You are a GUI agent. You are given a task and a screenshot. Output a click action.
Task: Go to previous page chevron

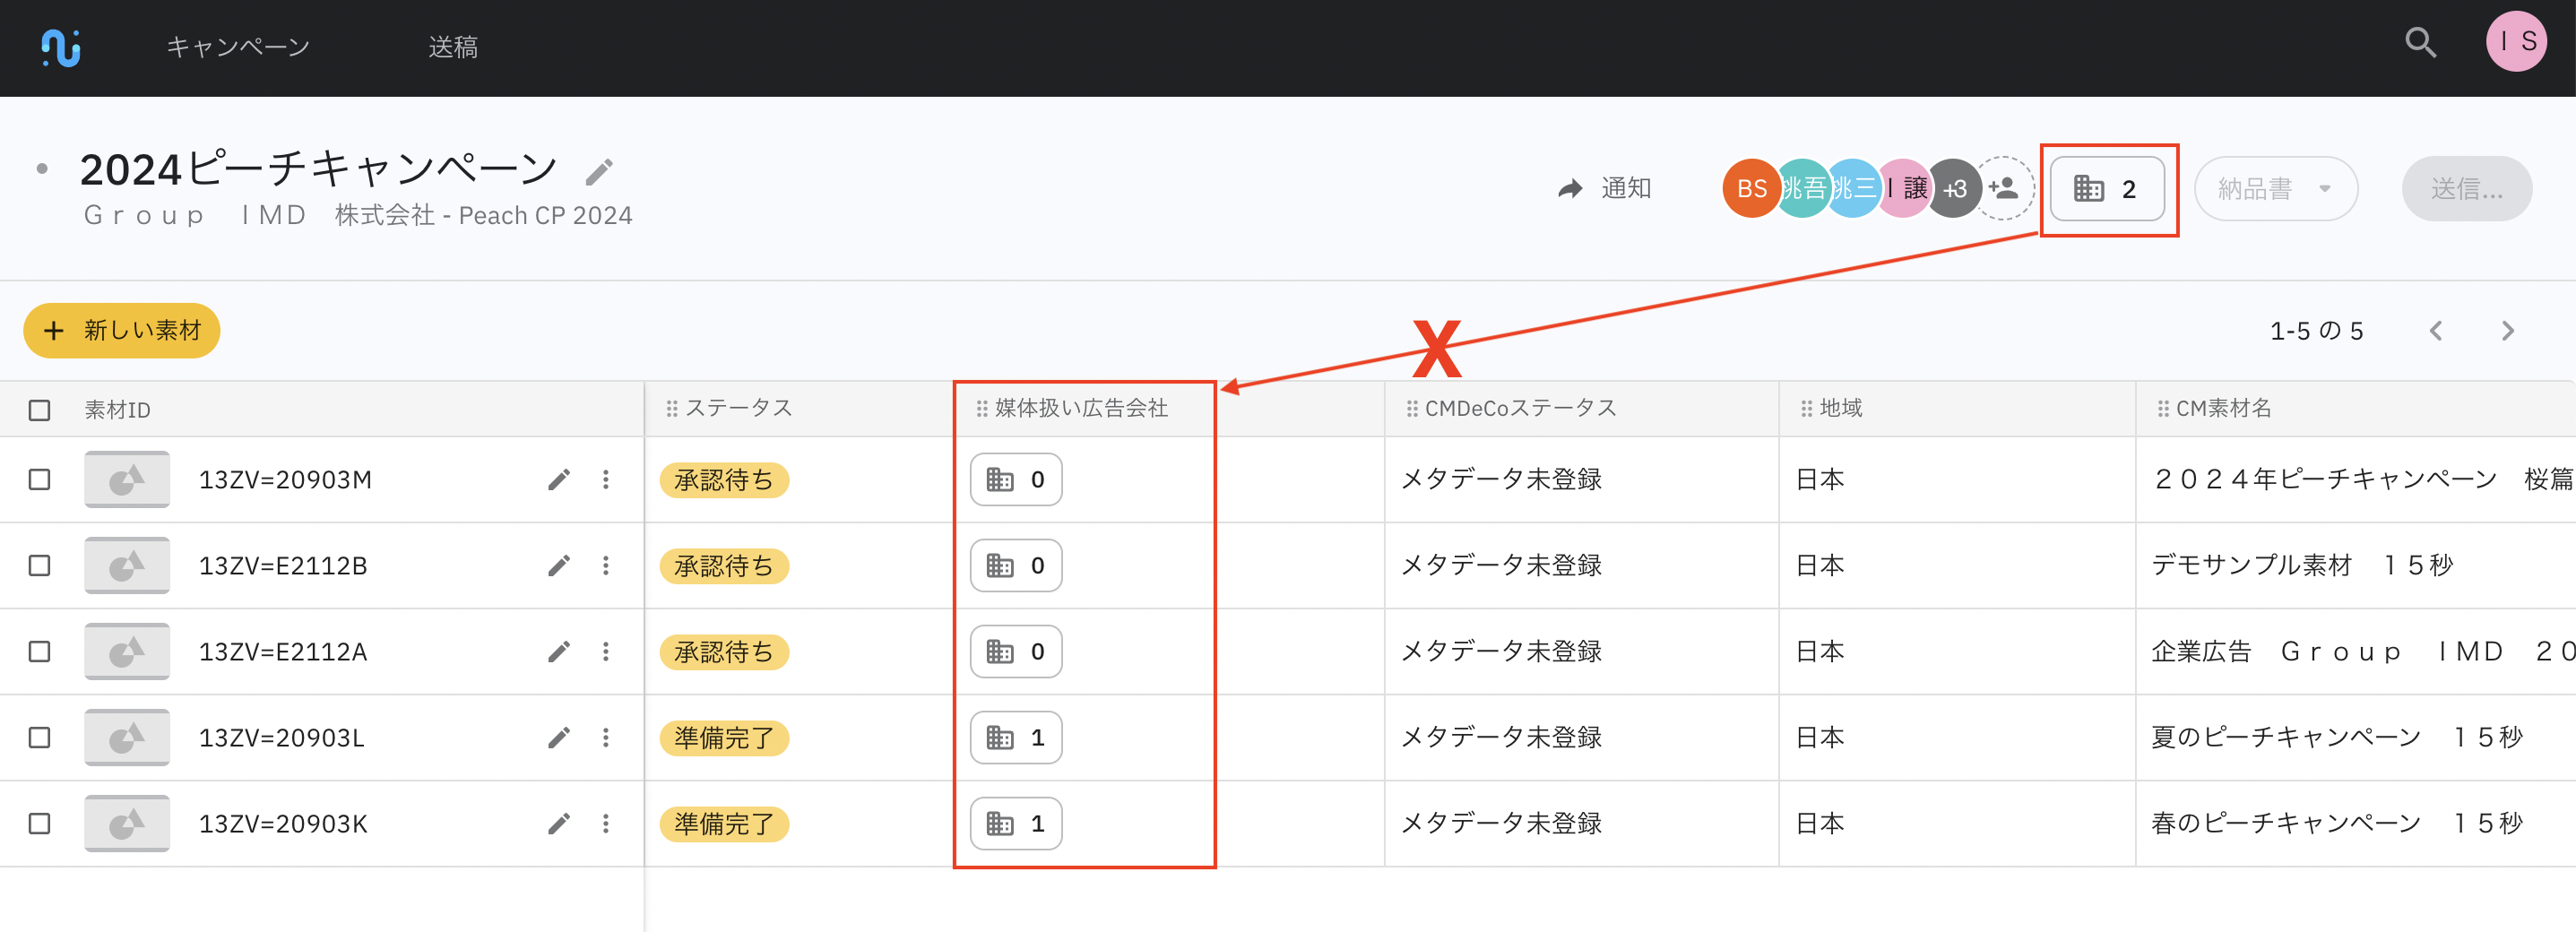[2436, 331]
